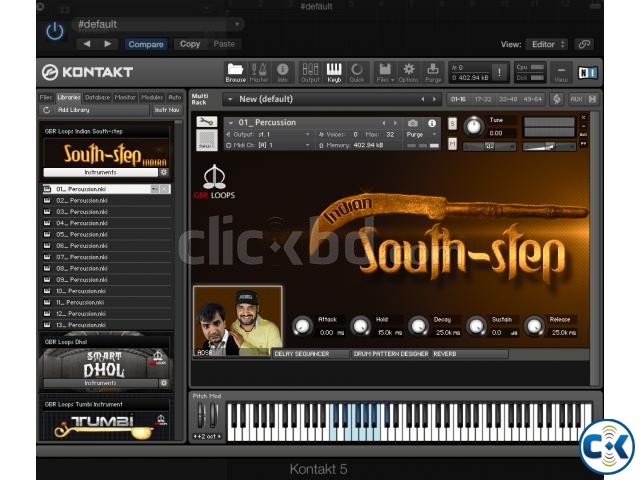Click the keyboard octave shift control
Image resolution: width=640 pixels, height=480 pixels.
(x=207, y=436)
